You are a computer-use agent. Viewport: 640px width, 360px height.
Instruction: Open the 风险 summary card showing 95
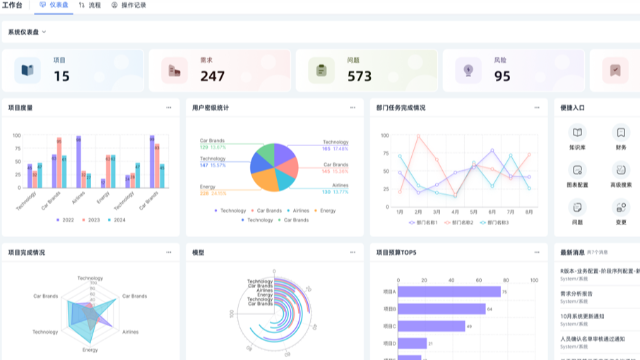(513, 71)
